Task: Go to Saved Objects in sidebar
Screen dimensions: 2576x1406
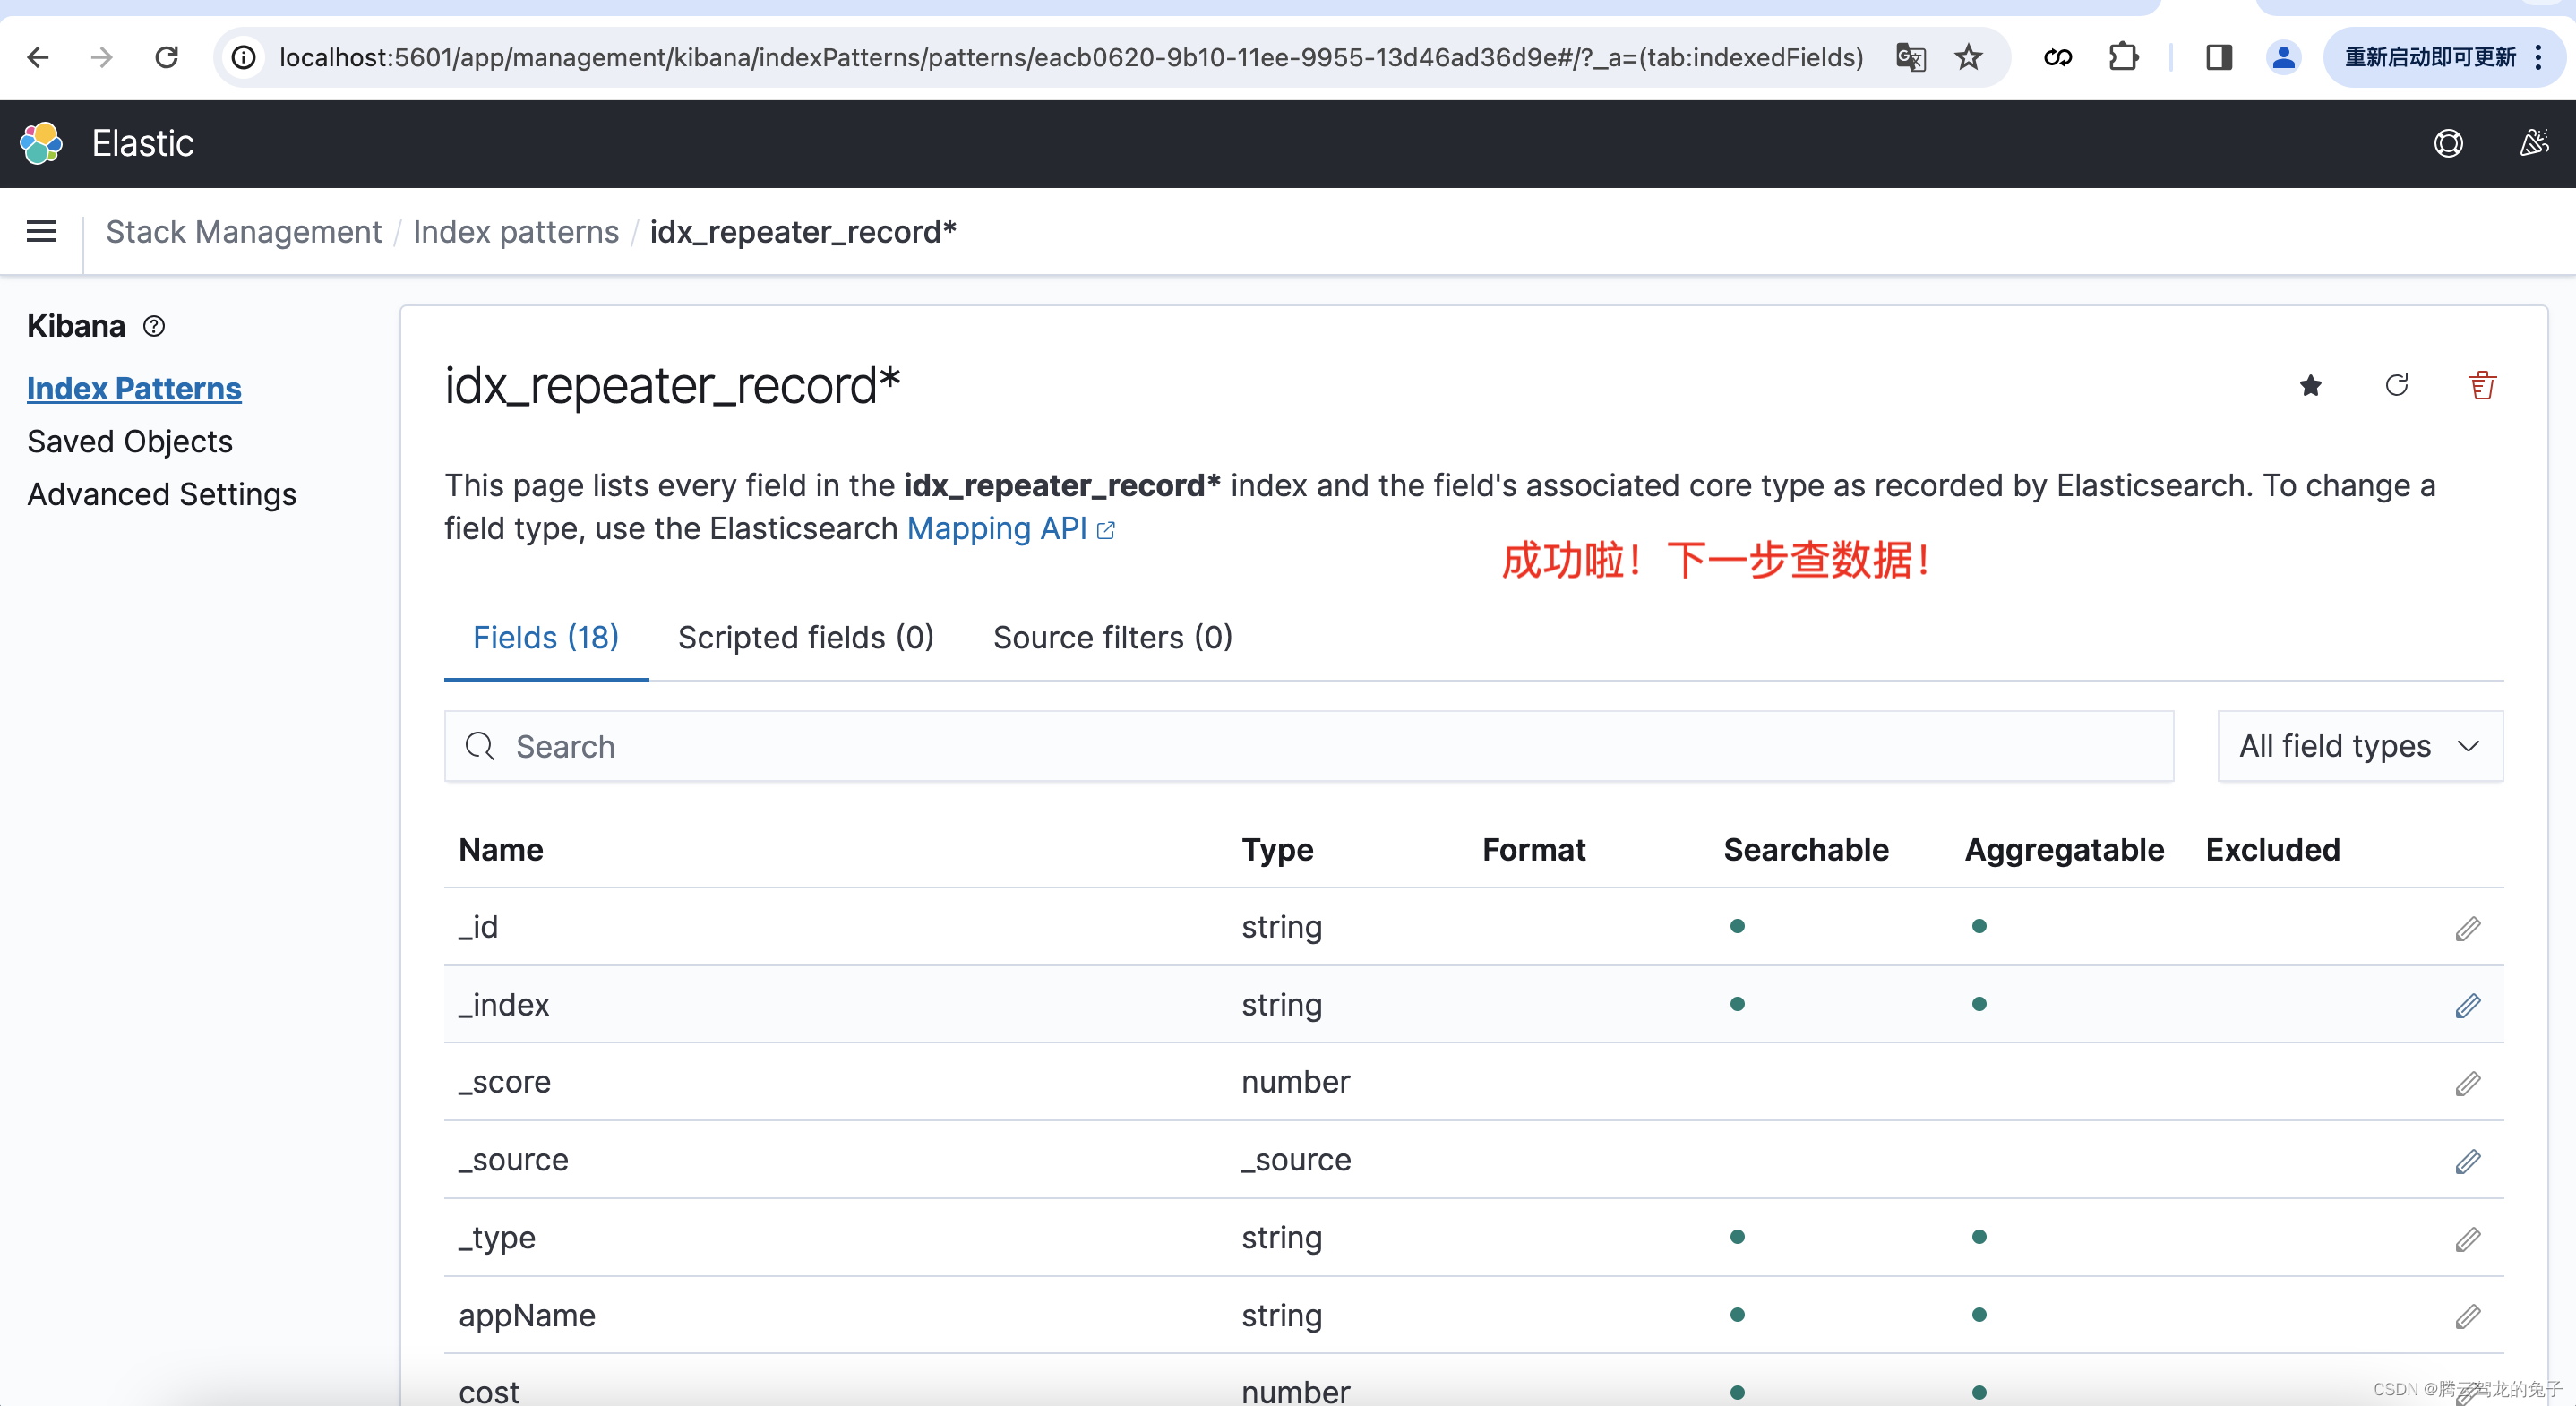Action: (x=130, y=442)
